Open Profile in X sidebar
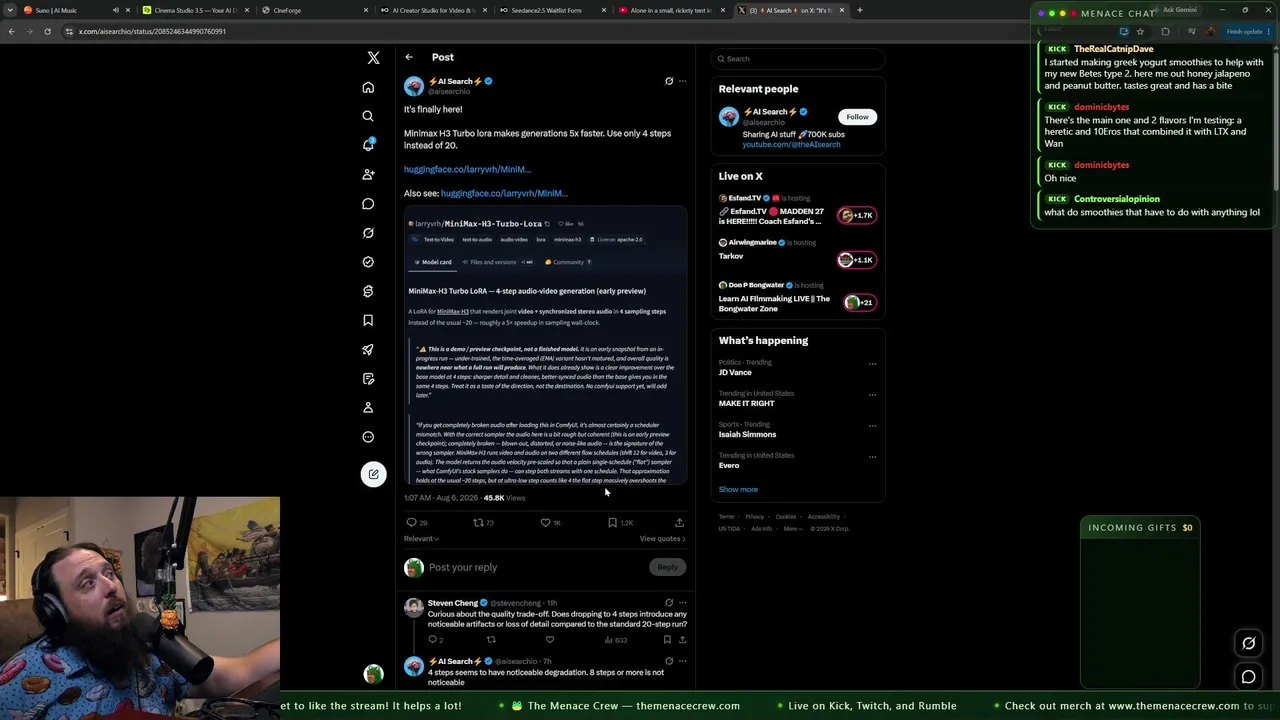Screen dimensions: 1280x720 368,407
